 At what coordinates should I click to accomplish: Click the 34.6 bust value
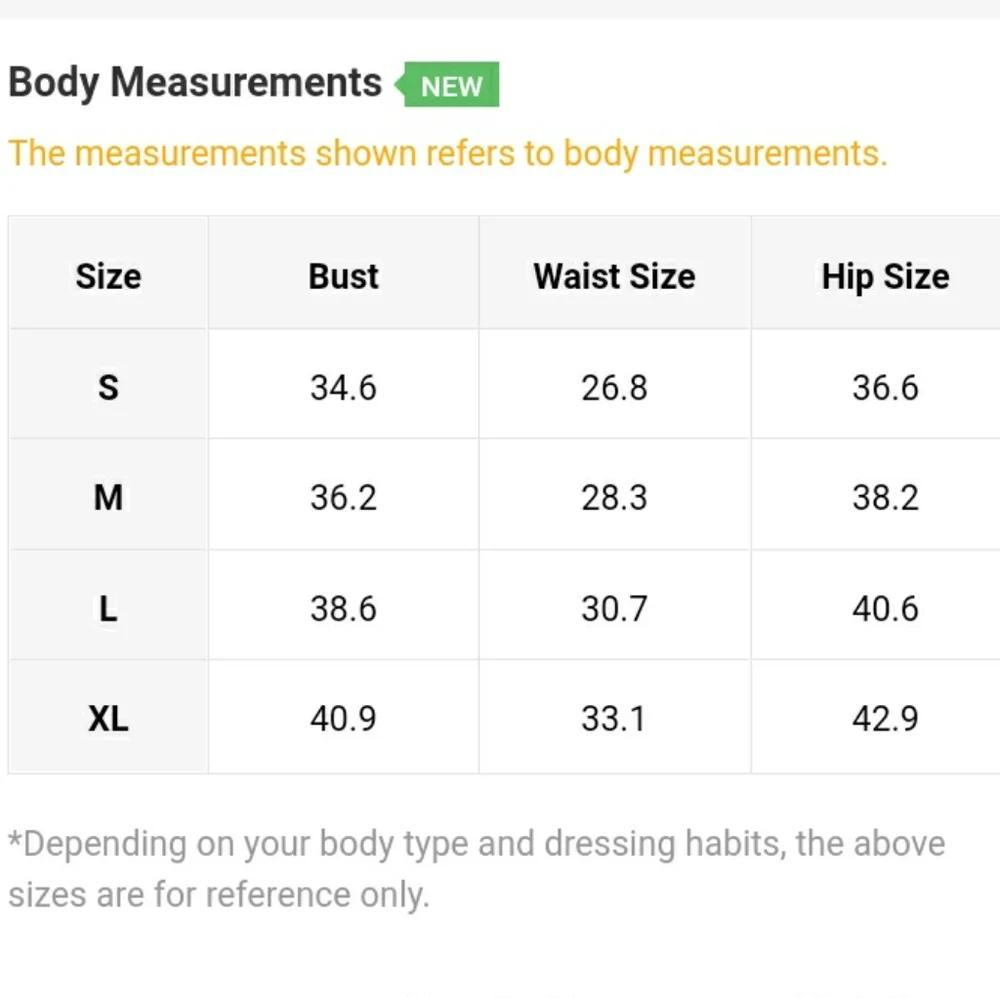pos(344,387)
